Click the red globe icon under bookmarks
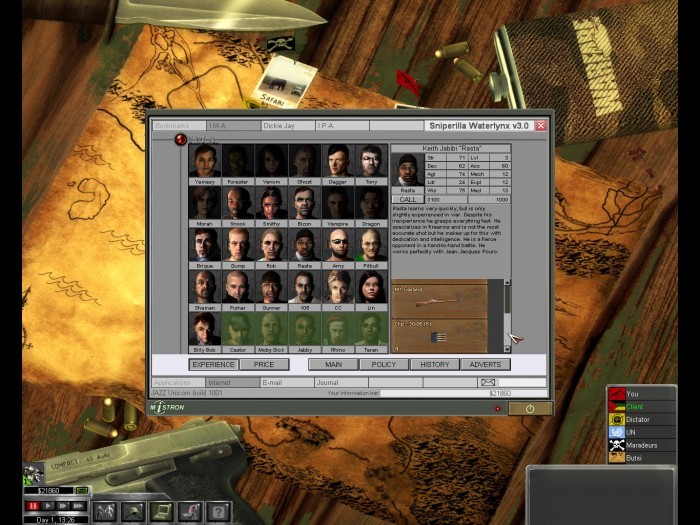Viewport: 700px width, 525px height. pos(181,140)
